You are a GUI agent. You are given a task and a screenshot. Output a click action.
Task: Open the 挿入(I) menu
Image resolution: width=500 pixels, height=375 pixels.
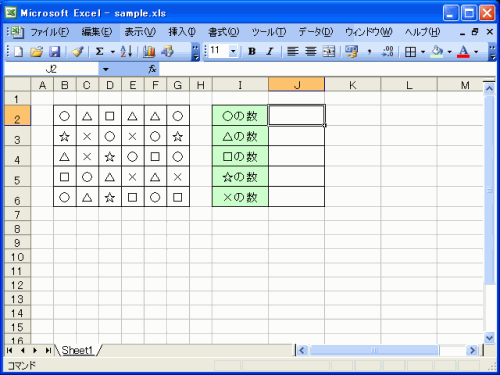click(182, 32)
